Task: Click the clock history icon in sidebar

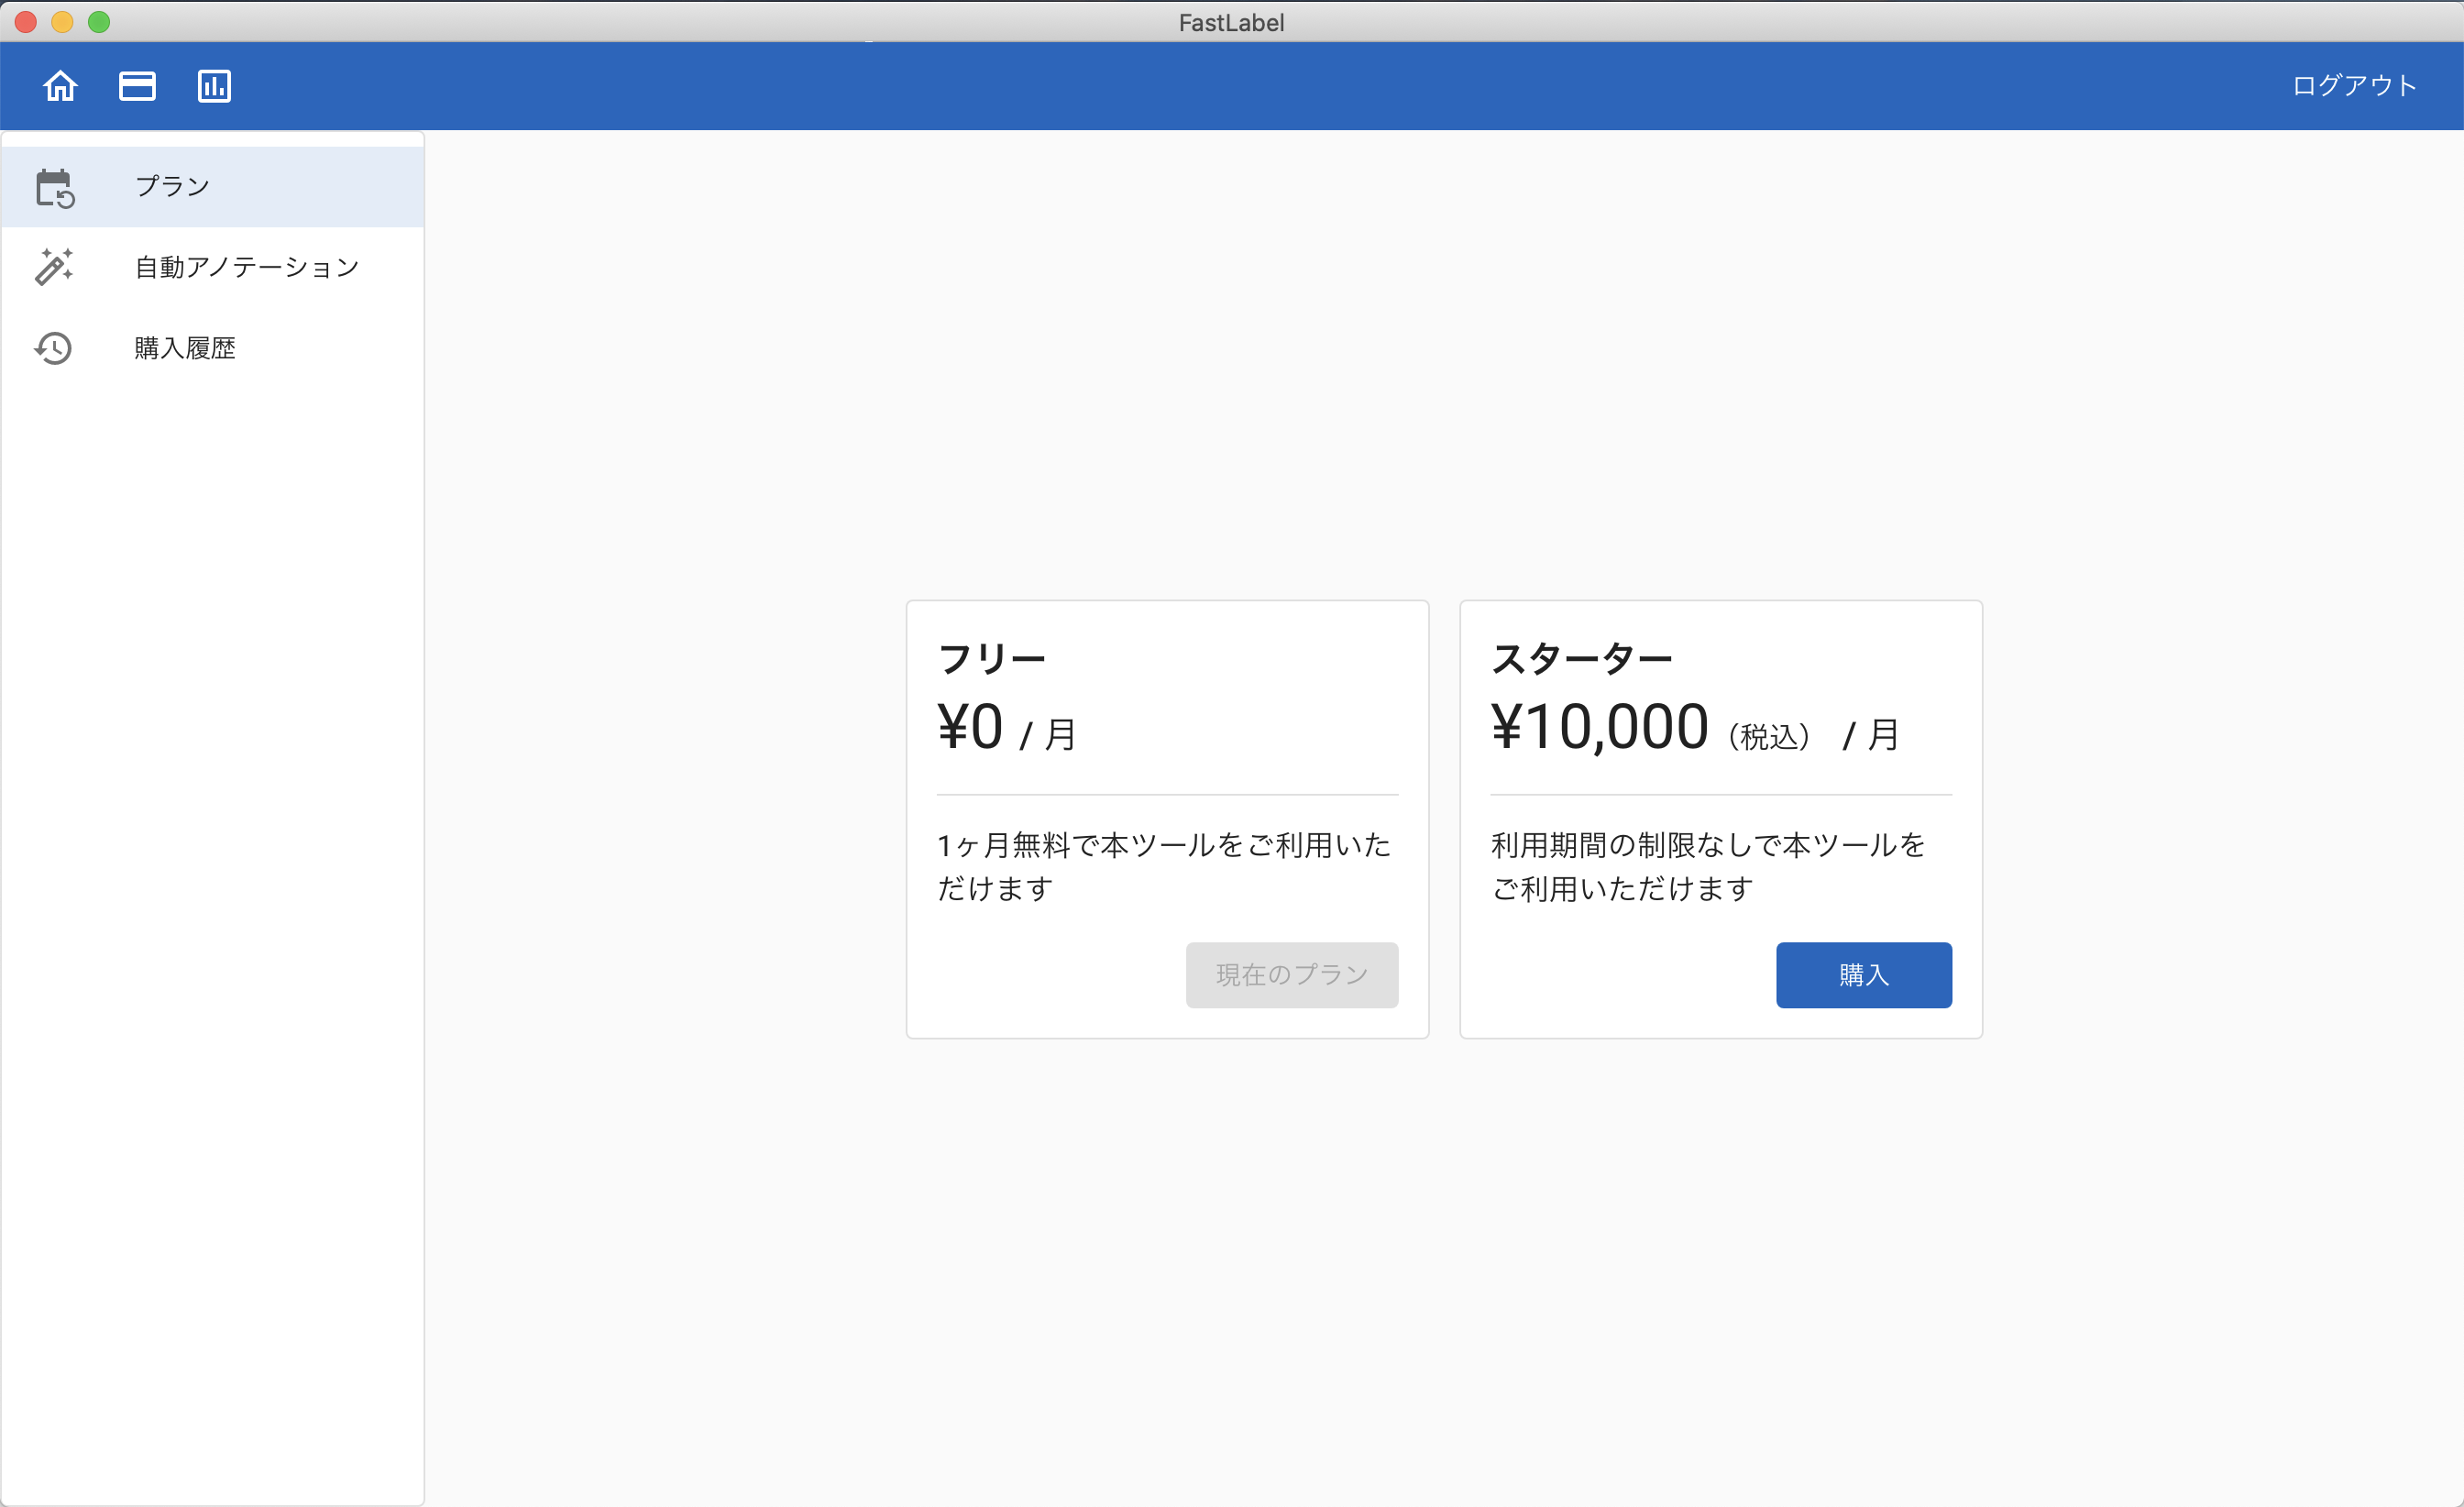Action: pos(54,348)
